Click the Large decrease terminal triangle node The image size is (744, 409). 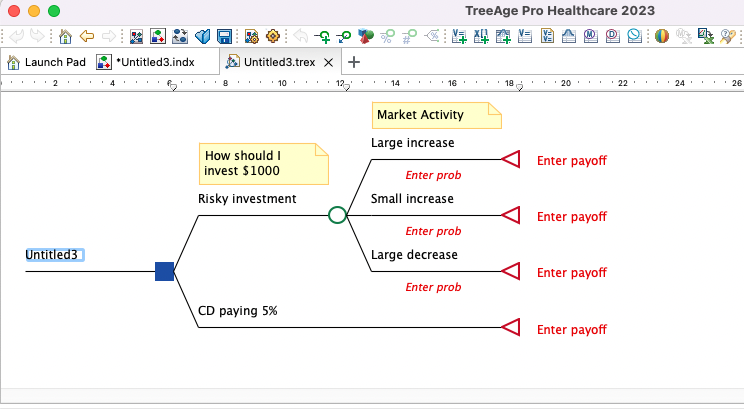point(511,272)
